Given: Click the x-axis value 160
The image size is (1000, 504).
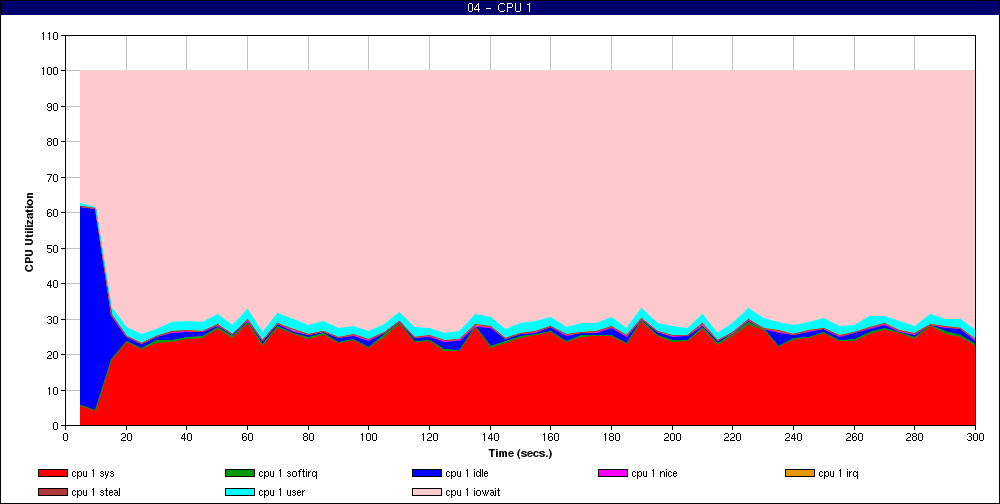Looking at the screenshot, I should click(551, 437).
